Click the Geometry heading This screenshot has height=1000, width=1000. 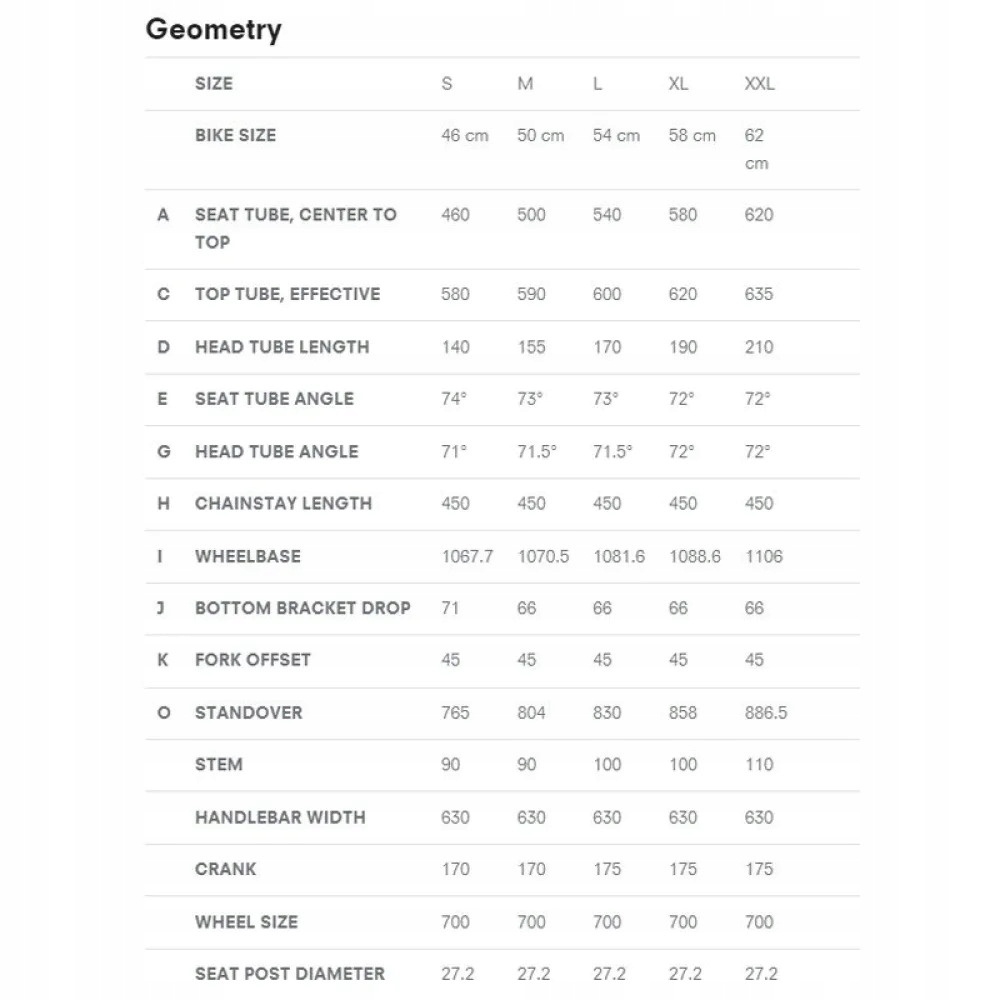[x=213, y=30]
